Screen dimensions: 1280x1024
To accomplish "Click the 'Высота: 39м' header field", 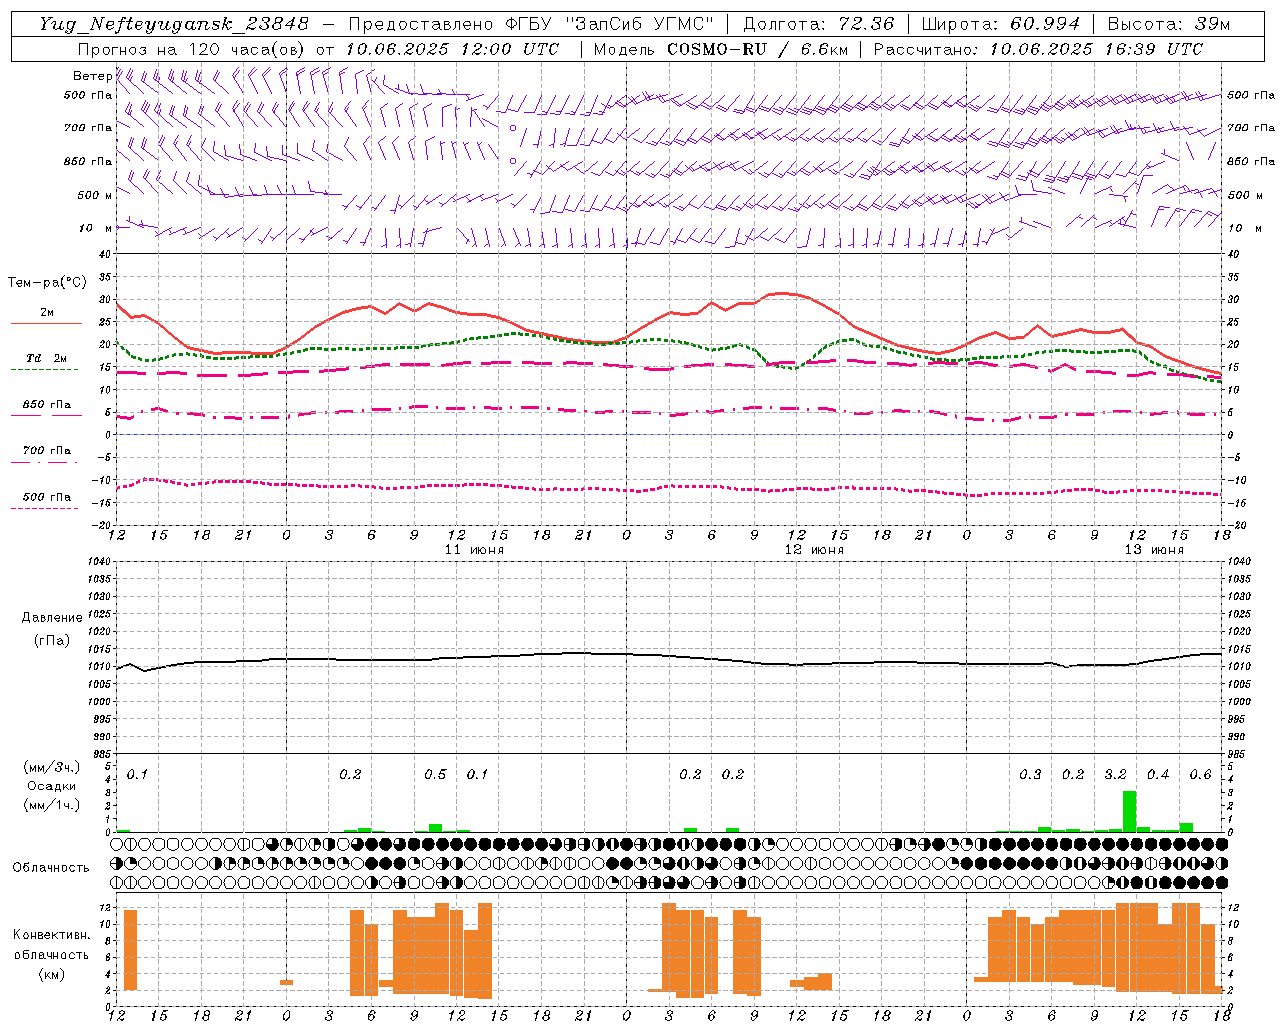I will coord(1168,24).
